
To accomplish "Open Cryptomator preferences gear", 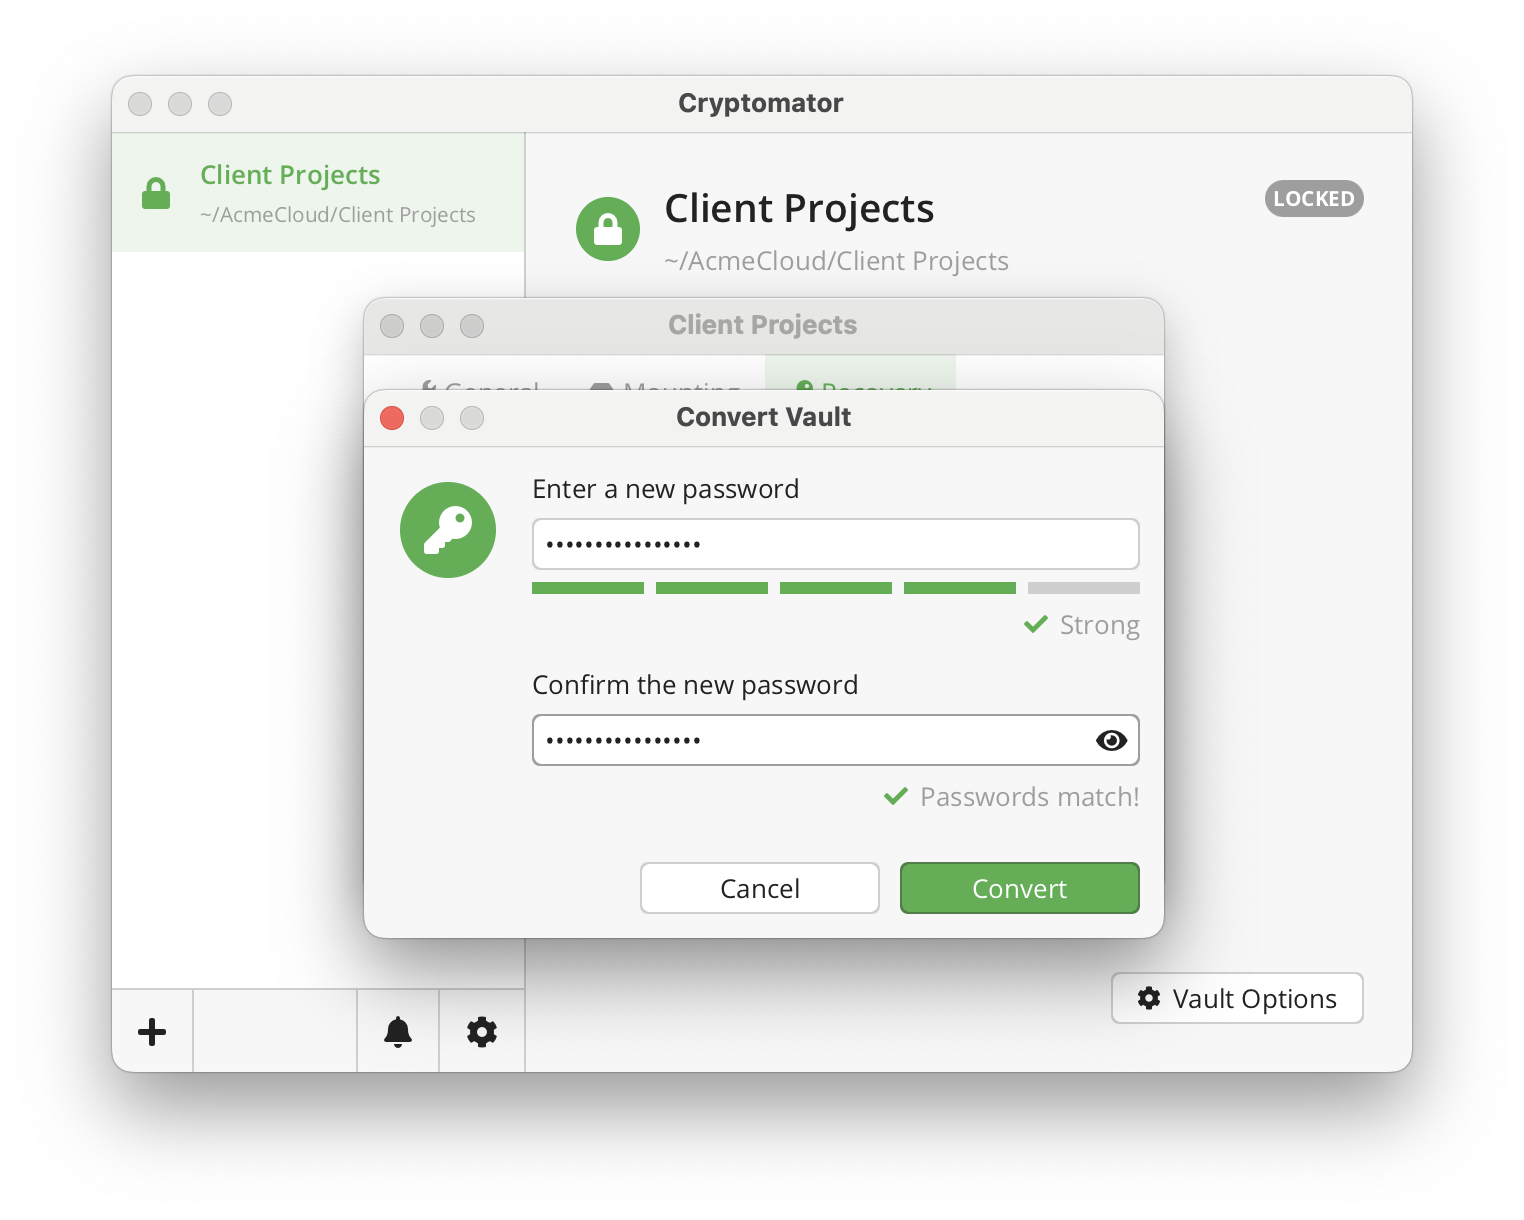I will pyautogui.click(x=482, y=1031).
